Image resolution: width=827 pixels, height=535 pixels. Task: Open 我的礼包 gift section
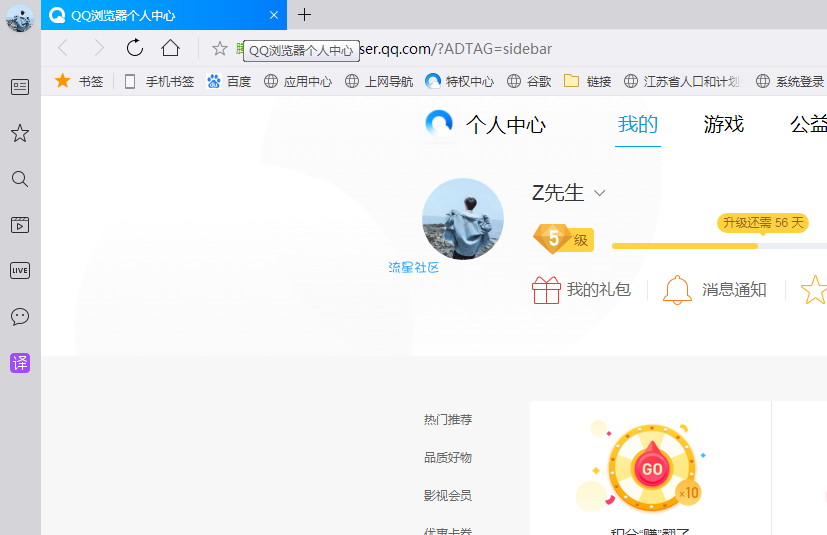point(581,290)
